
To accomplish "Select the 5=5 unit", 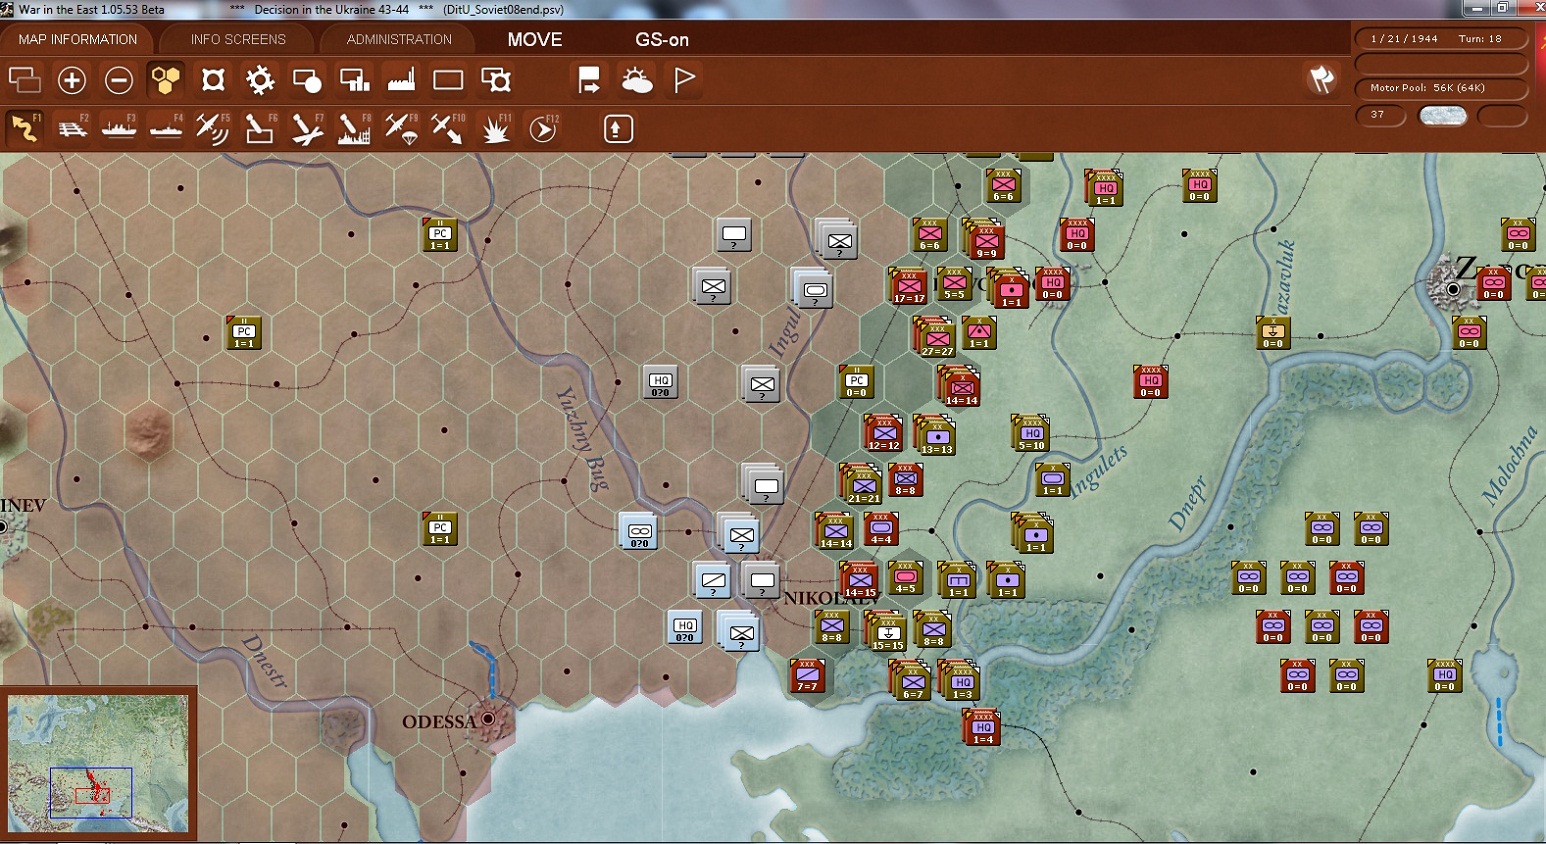I will (x=954, y=284).
